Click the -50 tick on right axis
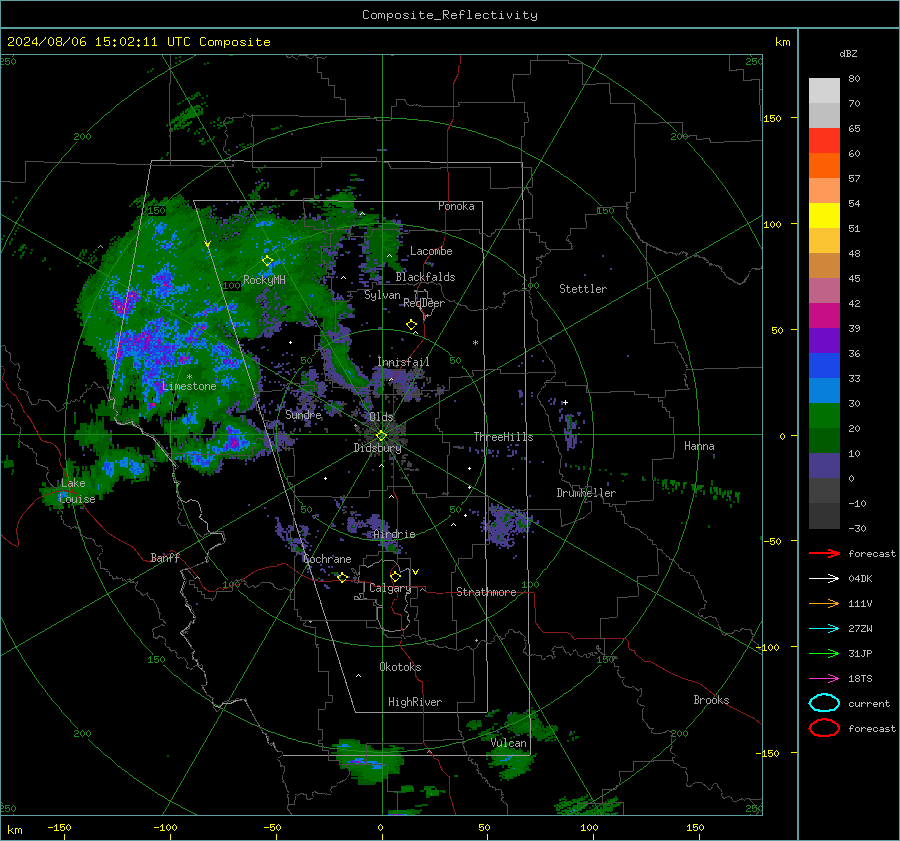Image resolution: width=900 pixels, height=841 pixels. coord(771,541)
